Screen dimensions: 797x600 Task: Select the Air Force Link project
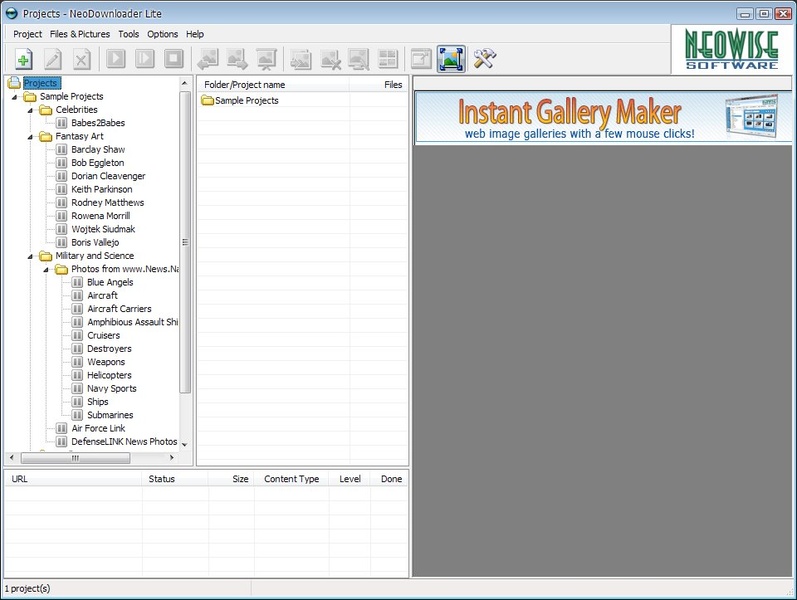pos(98,428)
